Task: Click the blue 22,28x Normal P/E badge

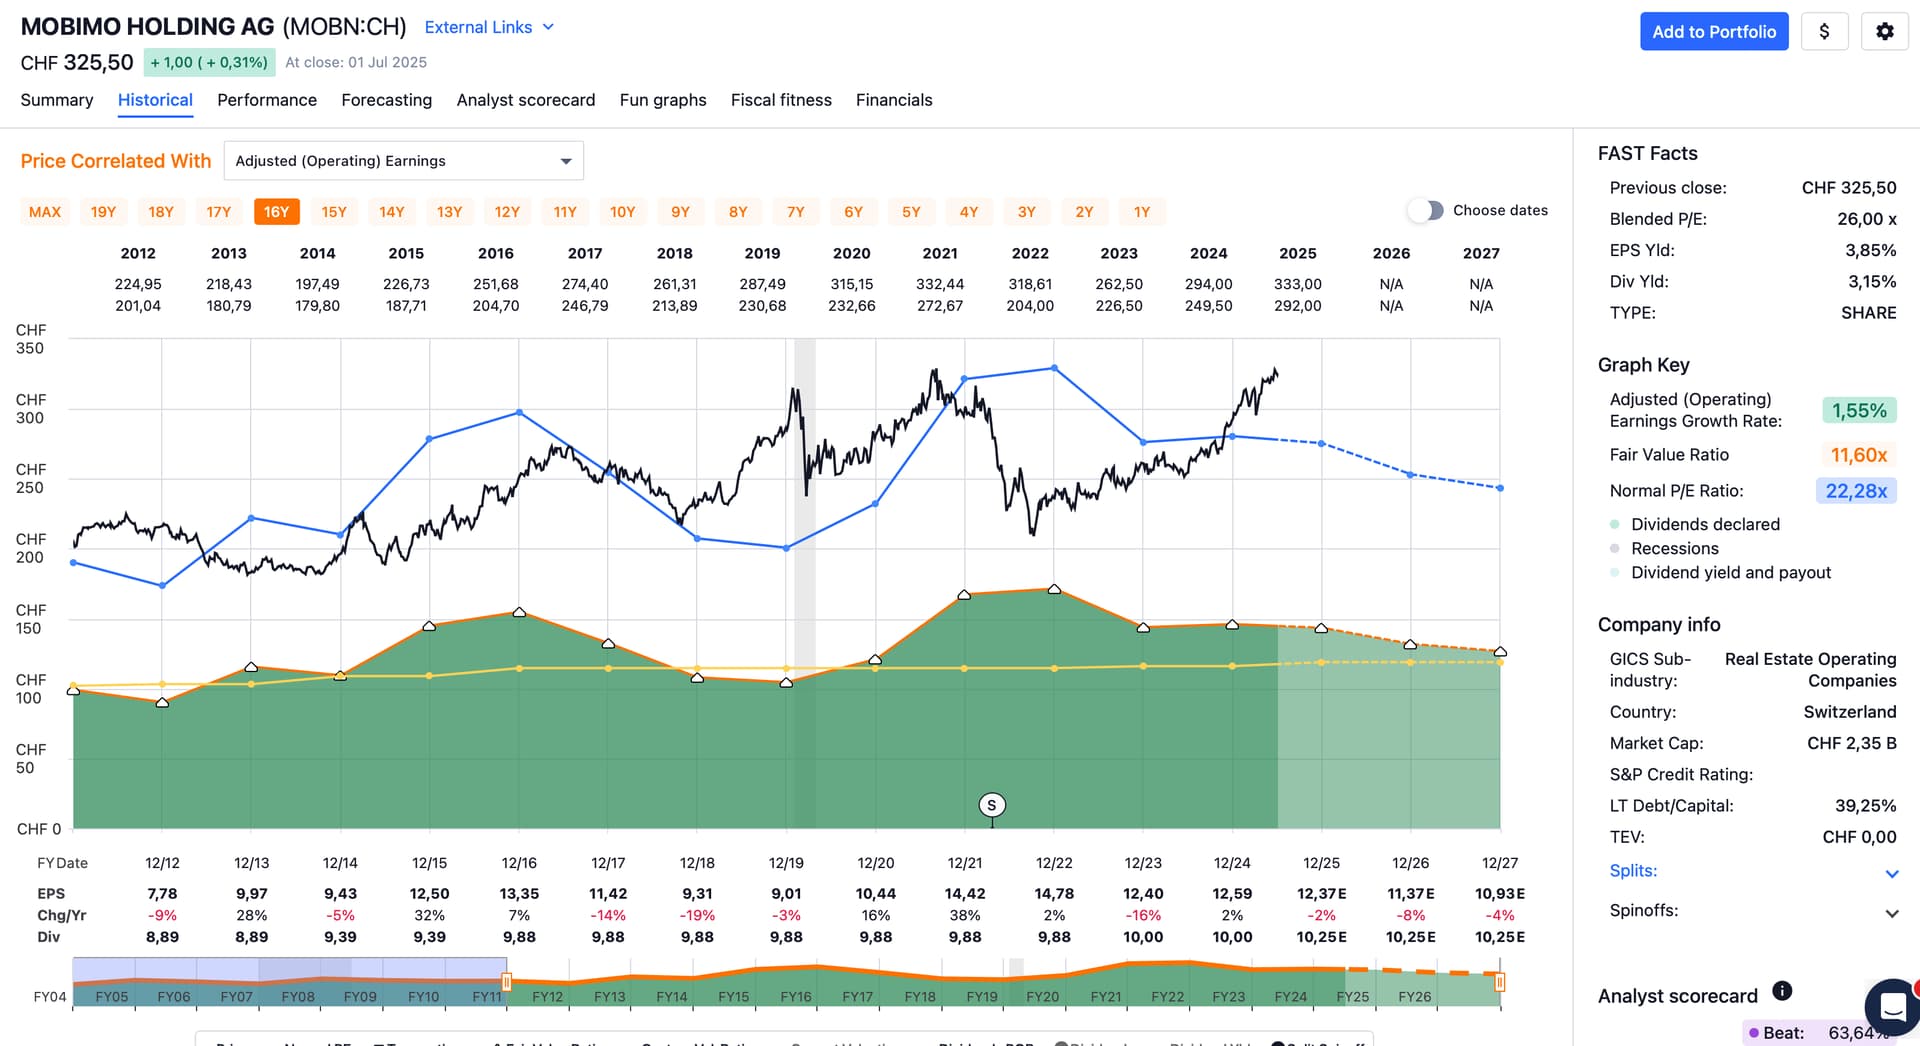Action: click(x=1856, y=491)
